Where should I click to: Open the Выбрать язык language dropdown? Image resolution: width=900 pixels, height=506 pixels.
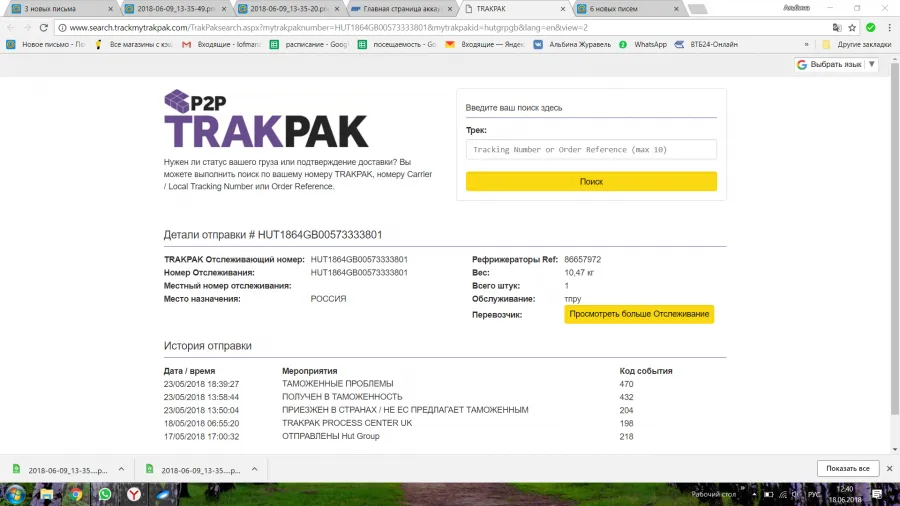836,64
